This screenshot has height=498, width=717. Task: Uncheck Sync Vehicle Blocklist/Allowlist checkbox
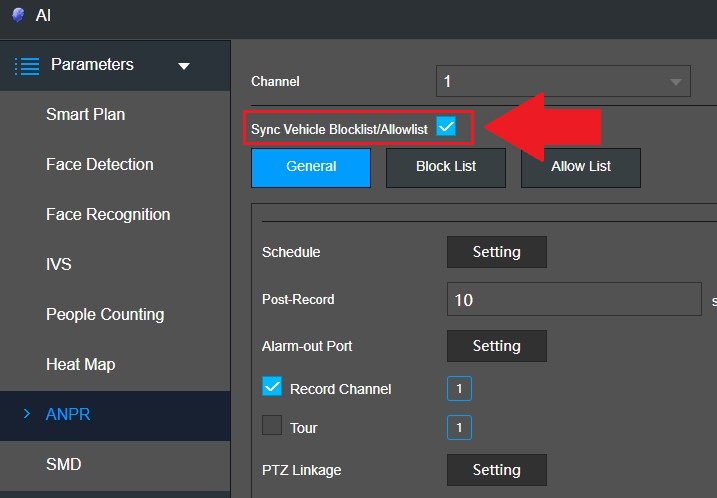[446, 126]
